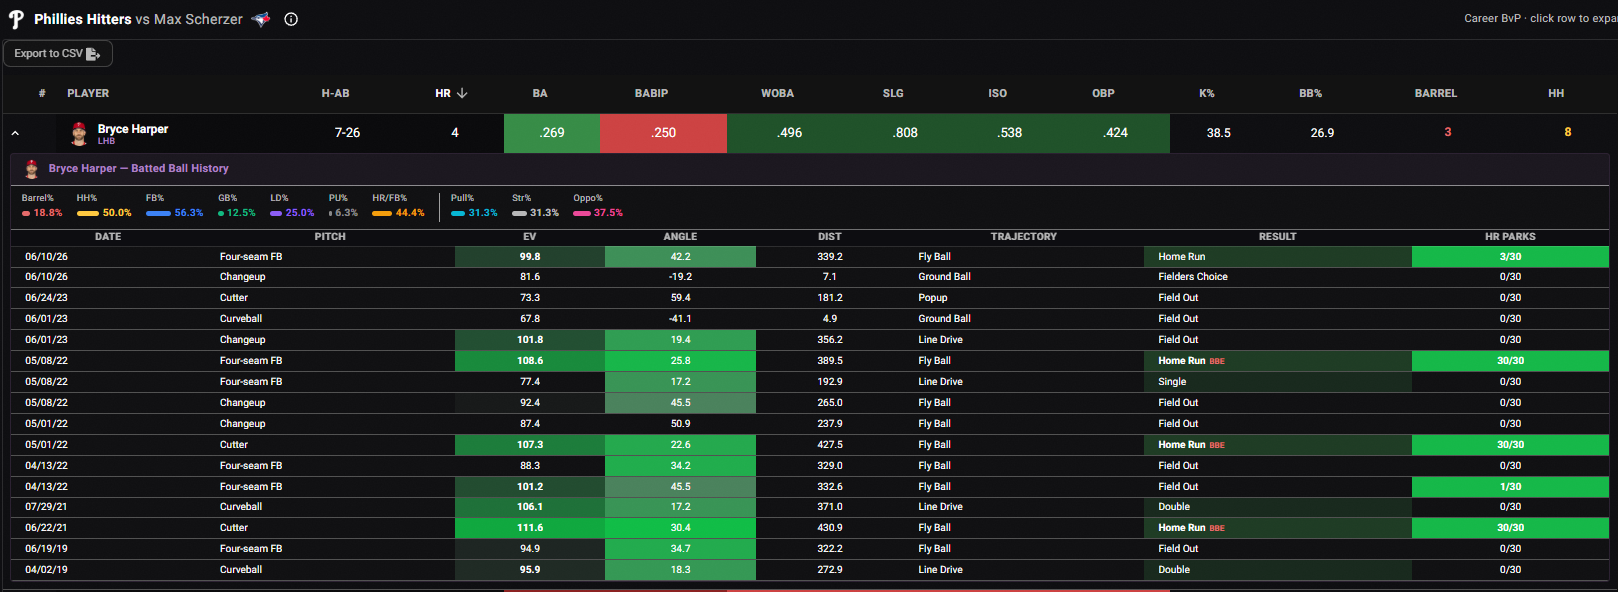Screen dimensions: 1618x592
Task: Click the .269 batting average cell
Action: coord(552,133)
